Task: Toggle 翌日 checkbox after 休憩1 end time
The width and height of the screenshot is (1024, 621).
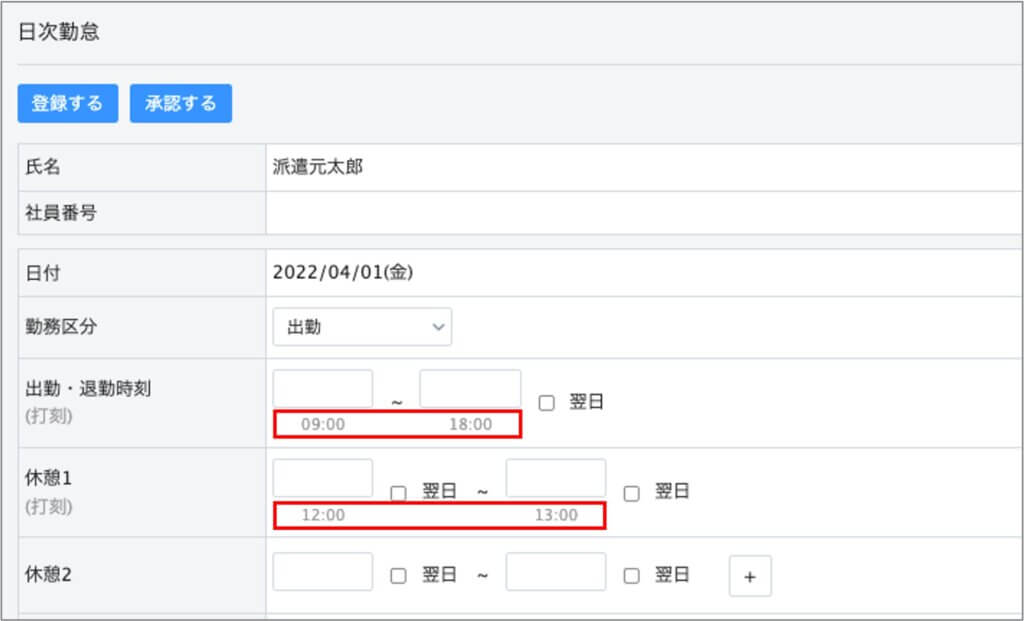Action: tap(632, 492)
